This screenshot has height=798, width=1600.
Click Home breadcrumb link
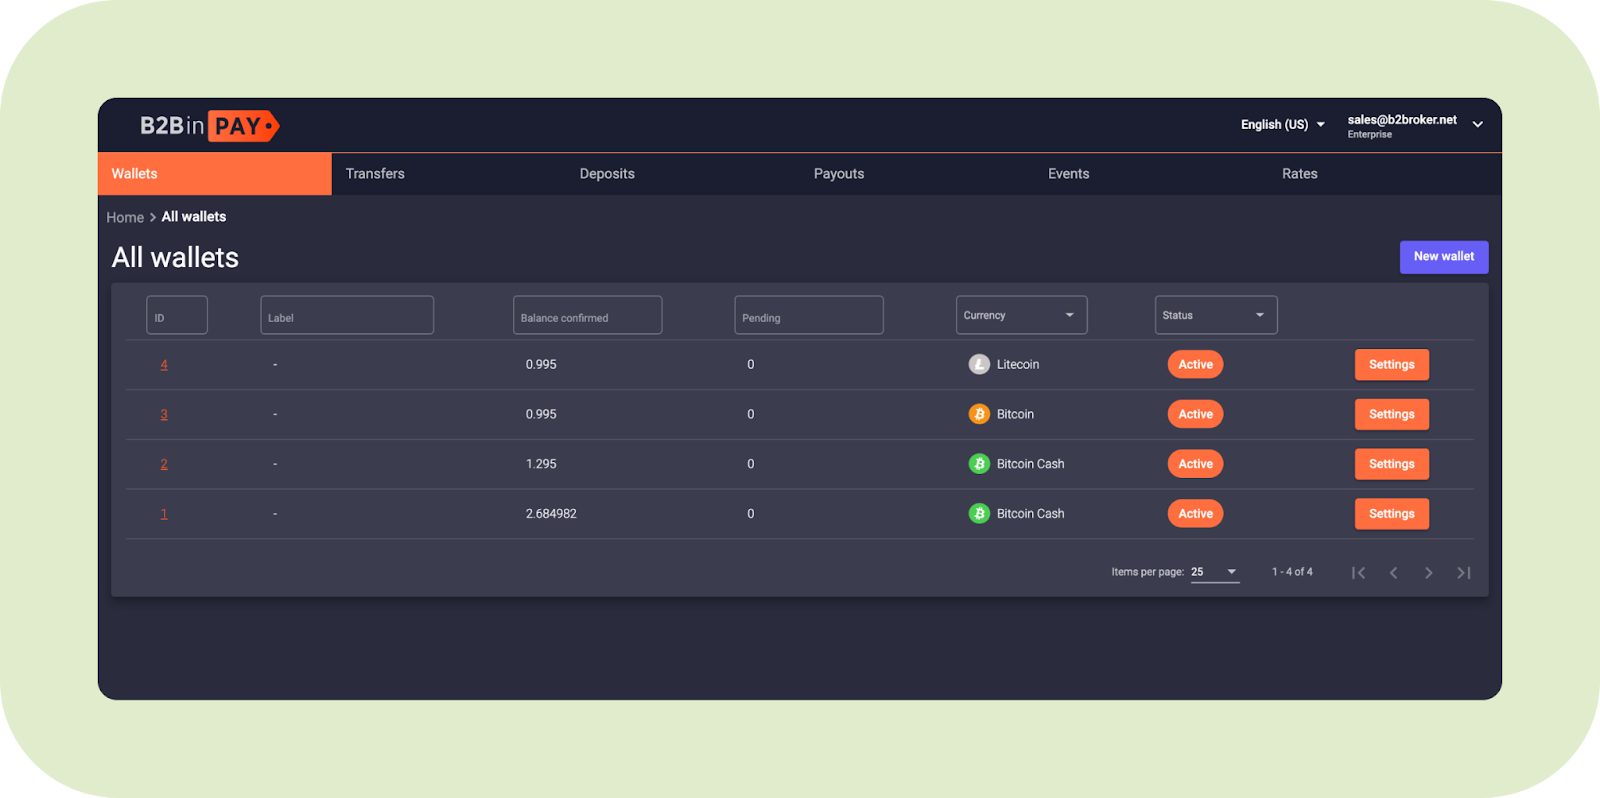(125, 217)
